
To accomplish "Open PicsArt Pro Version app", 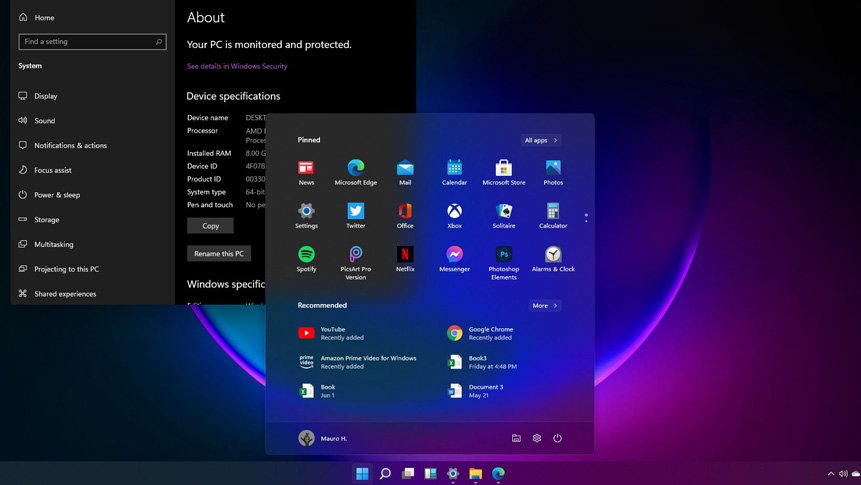I will pyautogui.click(x=355, y=255).
